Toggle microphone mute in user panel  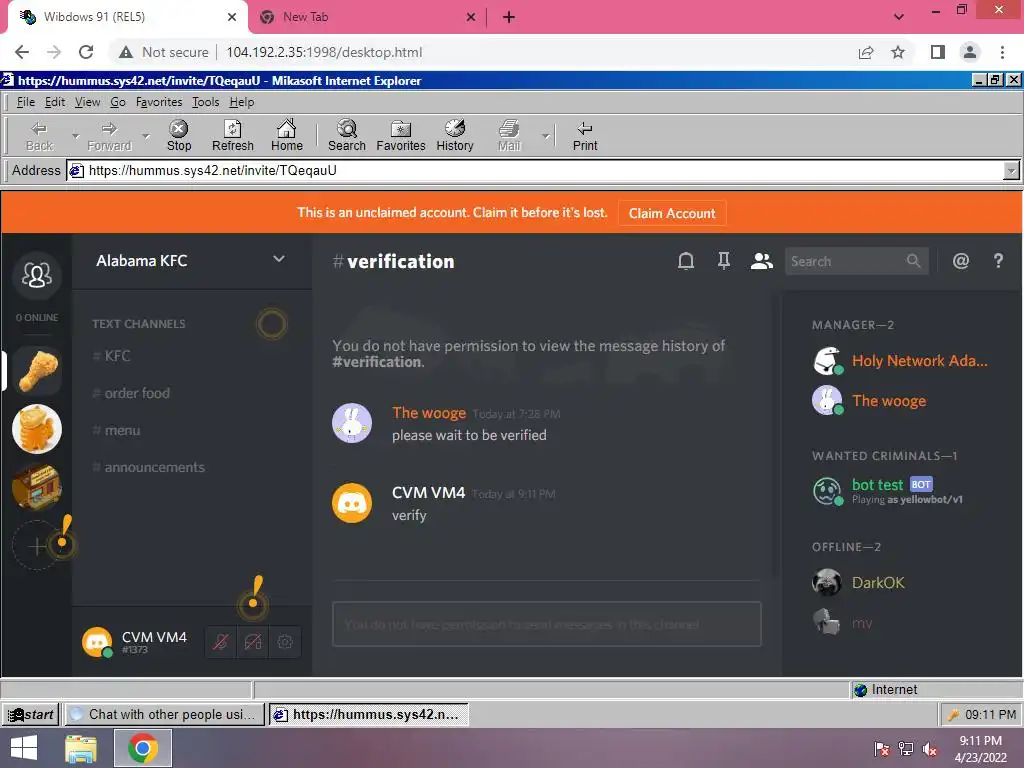[x=221, y=642]
